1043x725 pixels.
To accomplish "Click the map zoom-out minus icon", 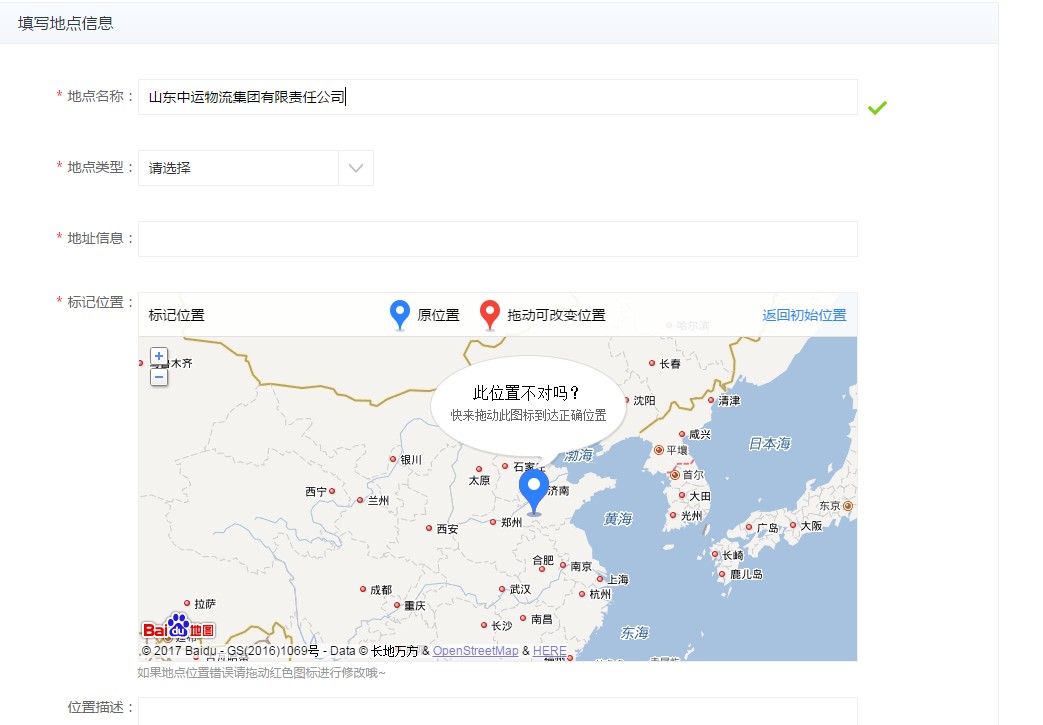I will click(x=158, y=377).
